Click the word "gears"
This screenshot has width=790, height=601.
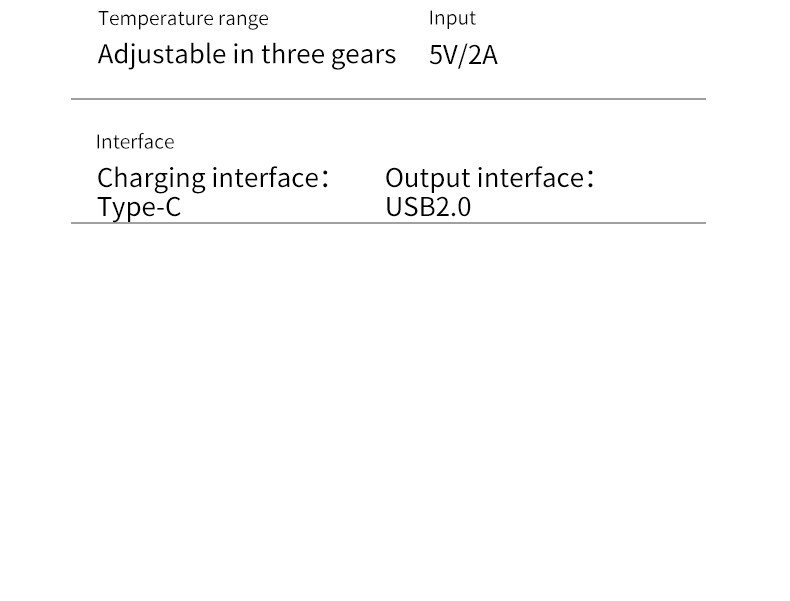coord(363,55)
